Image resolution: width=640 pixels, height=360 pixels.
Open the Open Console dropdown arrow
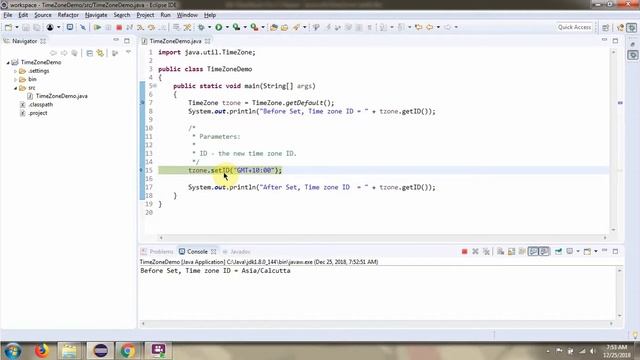point(596,251)
